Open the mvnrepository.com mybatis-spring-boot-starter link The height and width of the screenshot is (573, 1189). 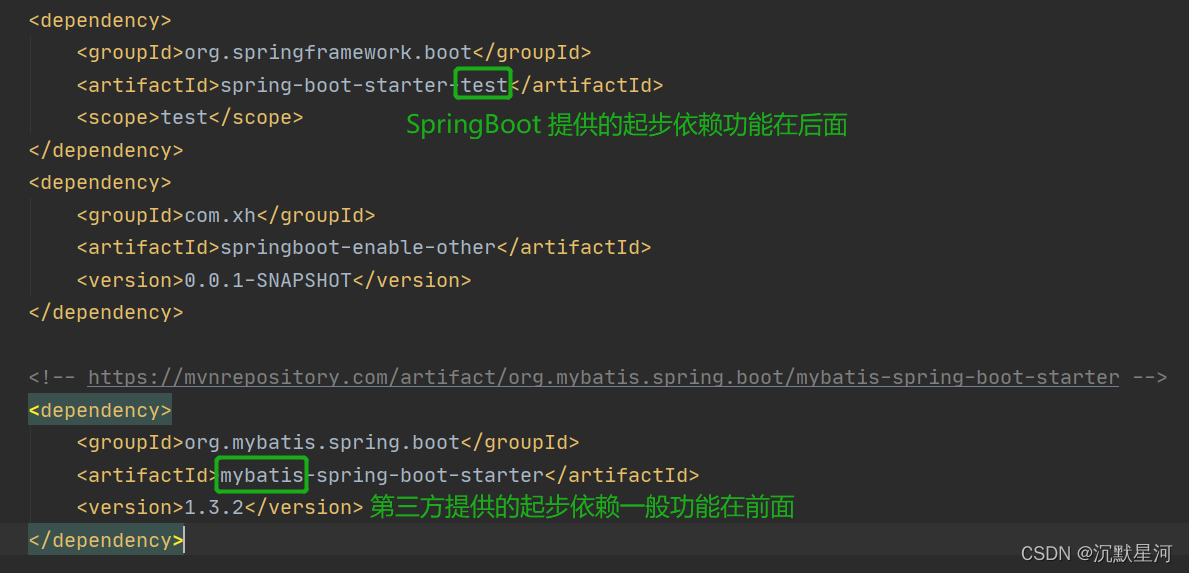tap(603, 377)
